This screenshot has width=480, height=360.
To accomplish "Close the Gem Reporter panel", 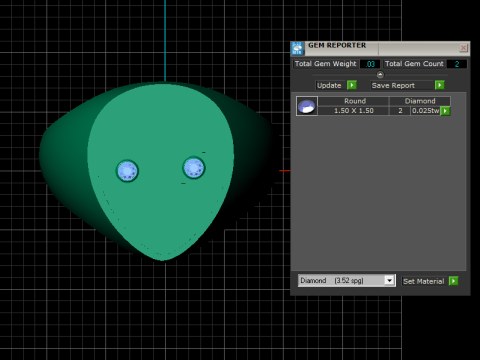I will click(x=463, y=48).
